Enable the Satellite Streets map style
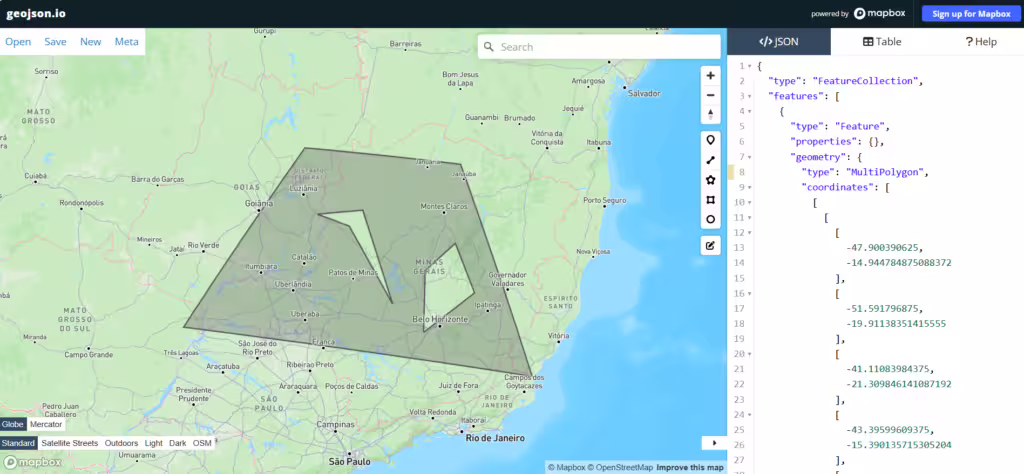 (70, 443)
